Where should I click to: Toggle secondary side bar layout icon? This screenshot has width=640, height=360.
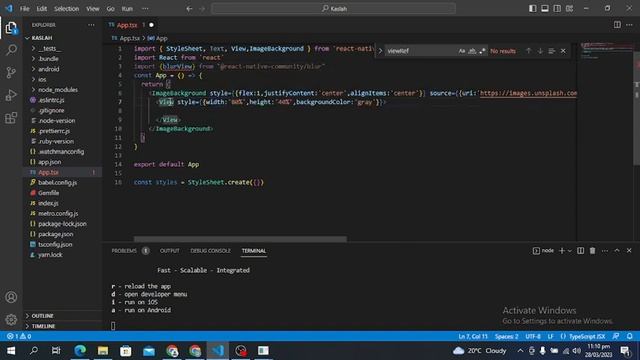click(557, 8)
